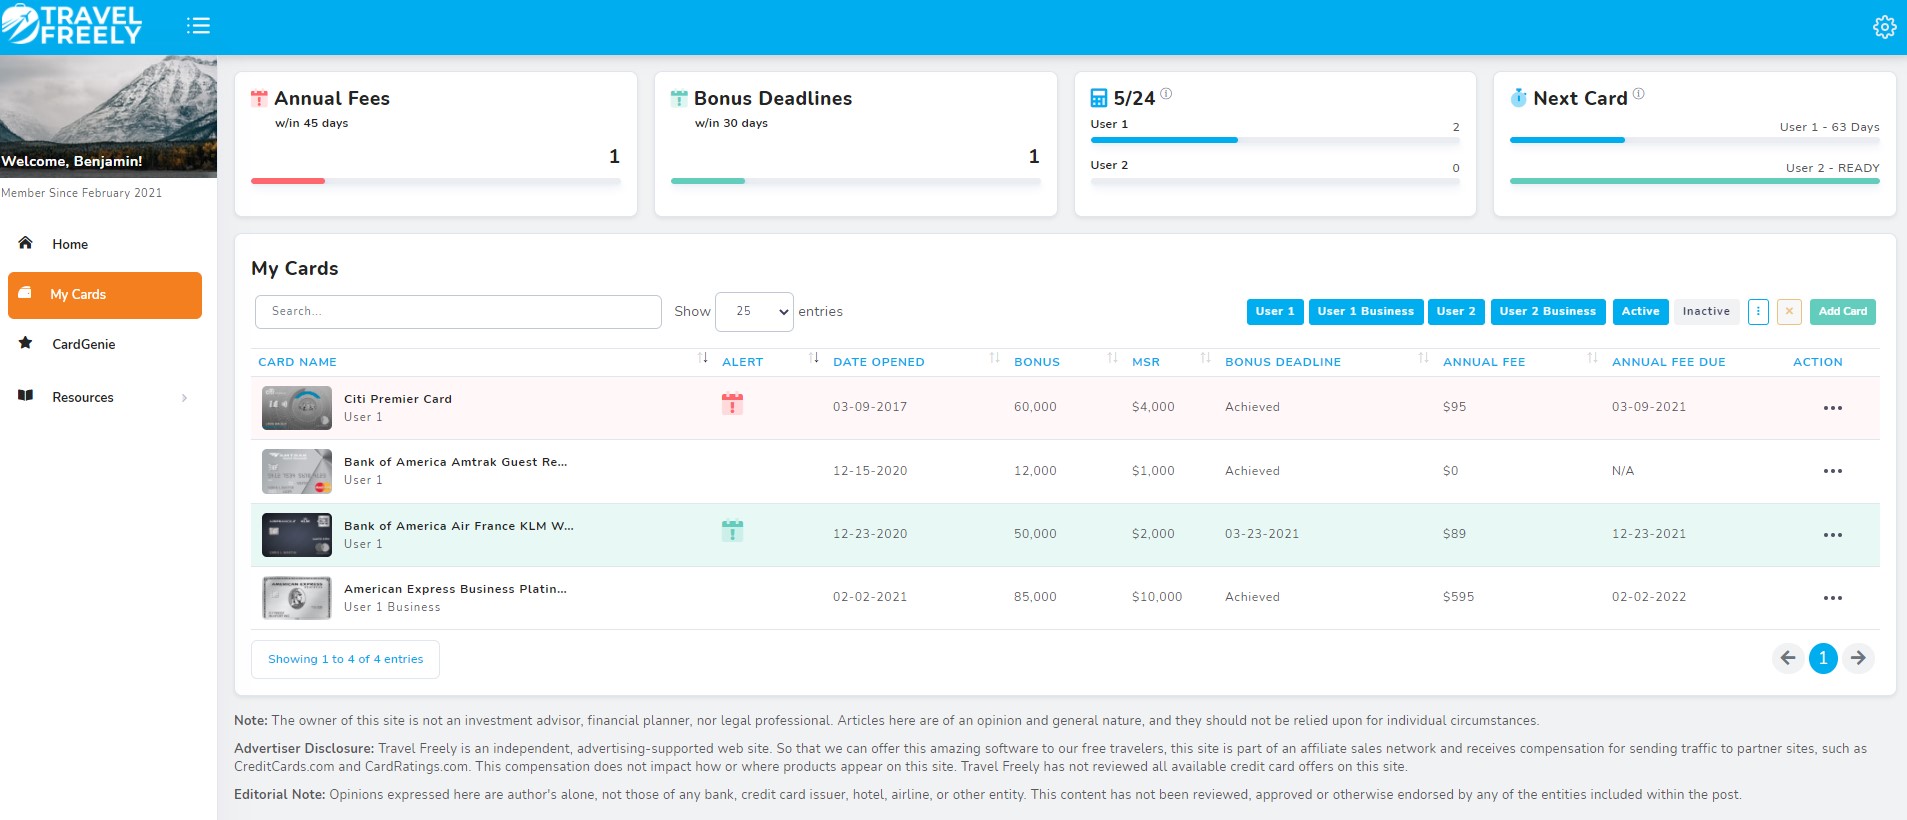Toggle the User 2 Business filter
1907x820 pixels.
(x=1547, y=312)
